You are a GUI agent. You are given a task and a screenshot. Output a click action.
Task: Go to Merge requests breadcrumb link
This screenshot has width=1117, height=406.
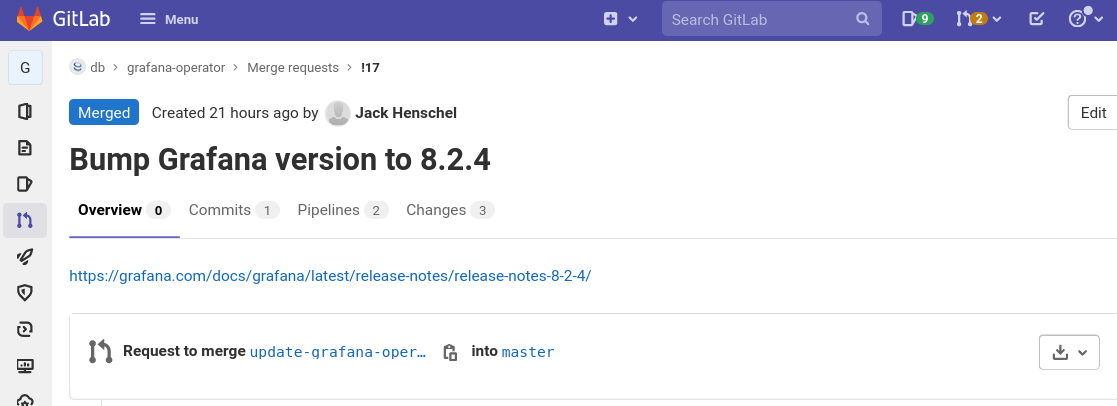coord(293,68)
